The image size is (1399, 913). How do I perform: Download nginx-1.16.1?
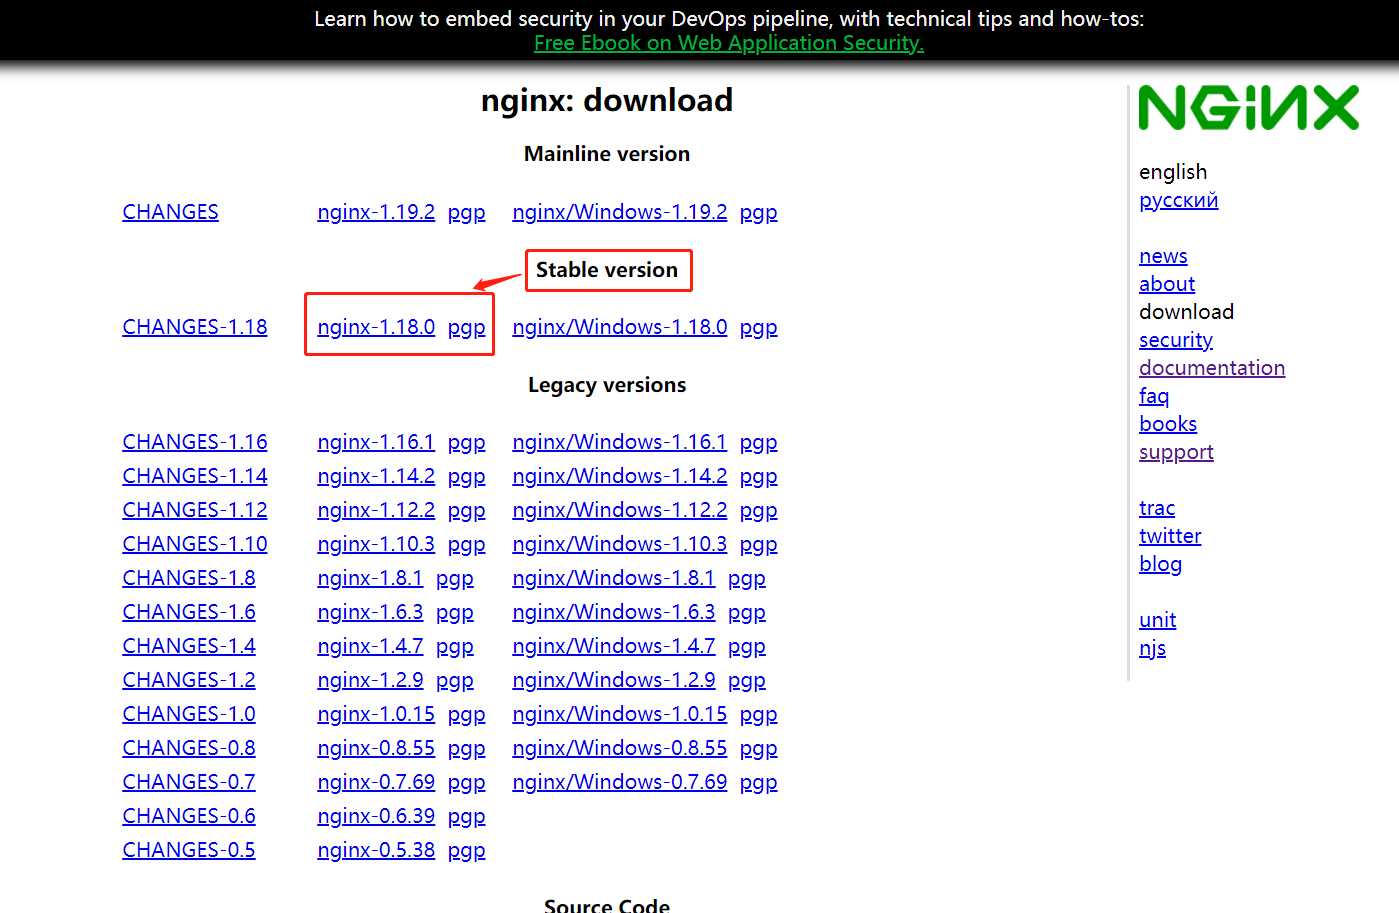pos(376,442)
